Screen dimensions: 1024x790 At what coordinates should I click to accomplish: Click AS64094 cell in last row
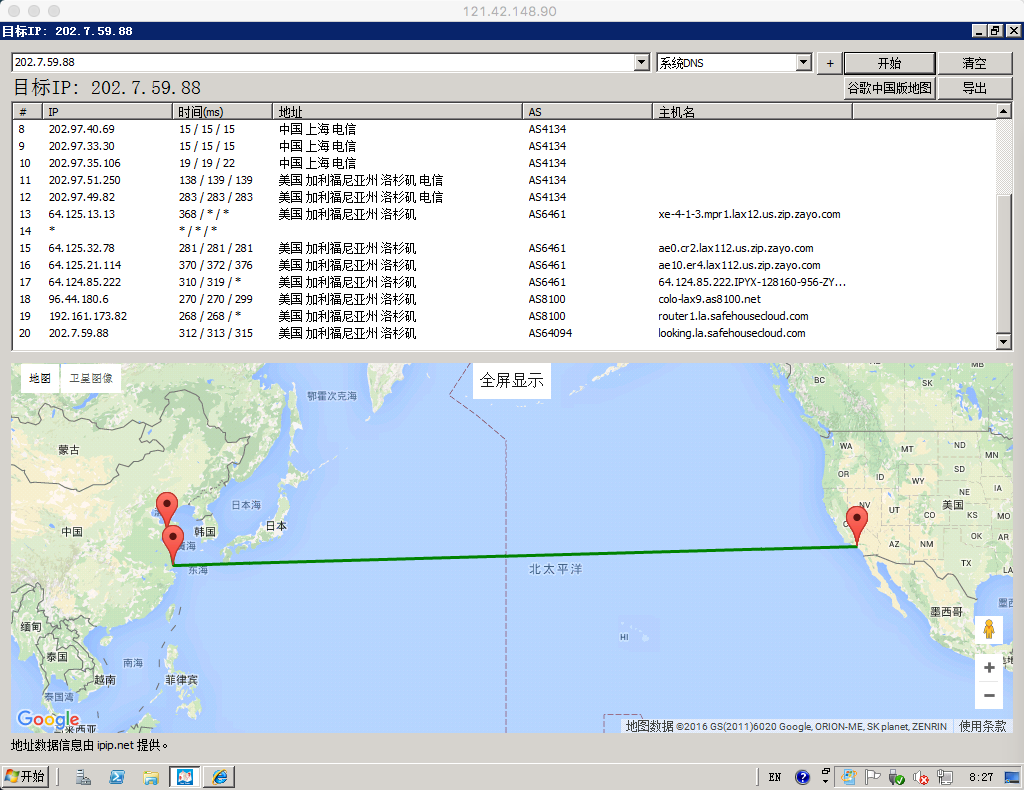[x=550, y=333]
